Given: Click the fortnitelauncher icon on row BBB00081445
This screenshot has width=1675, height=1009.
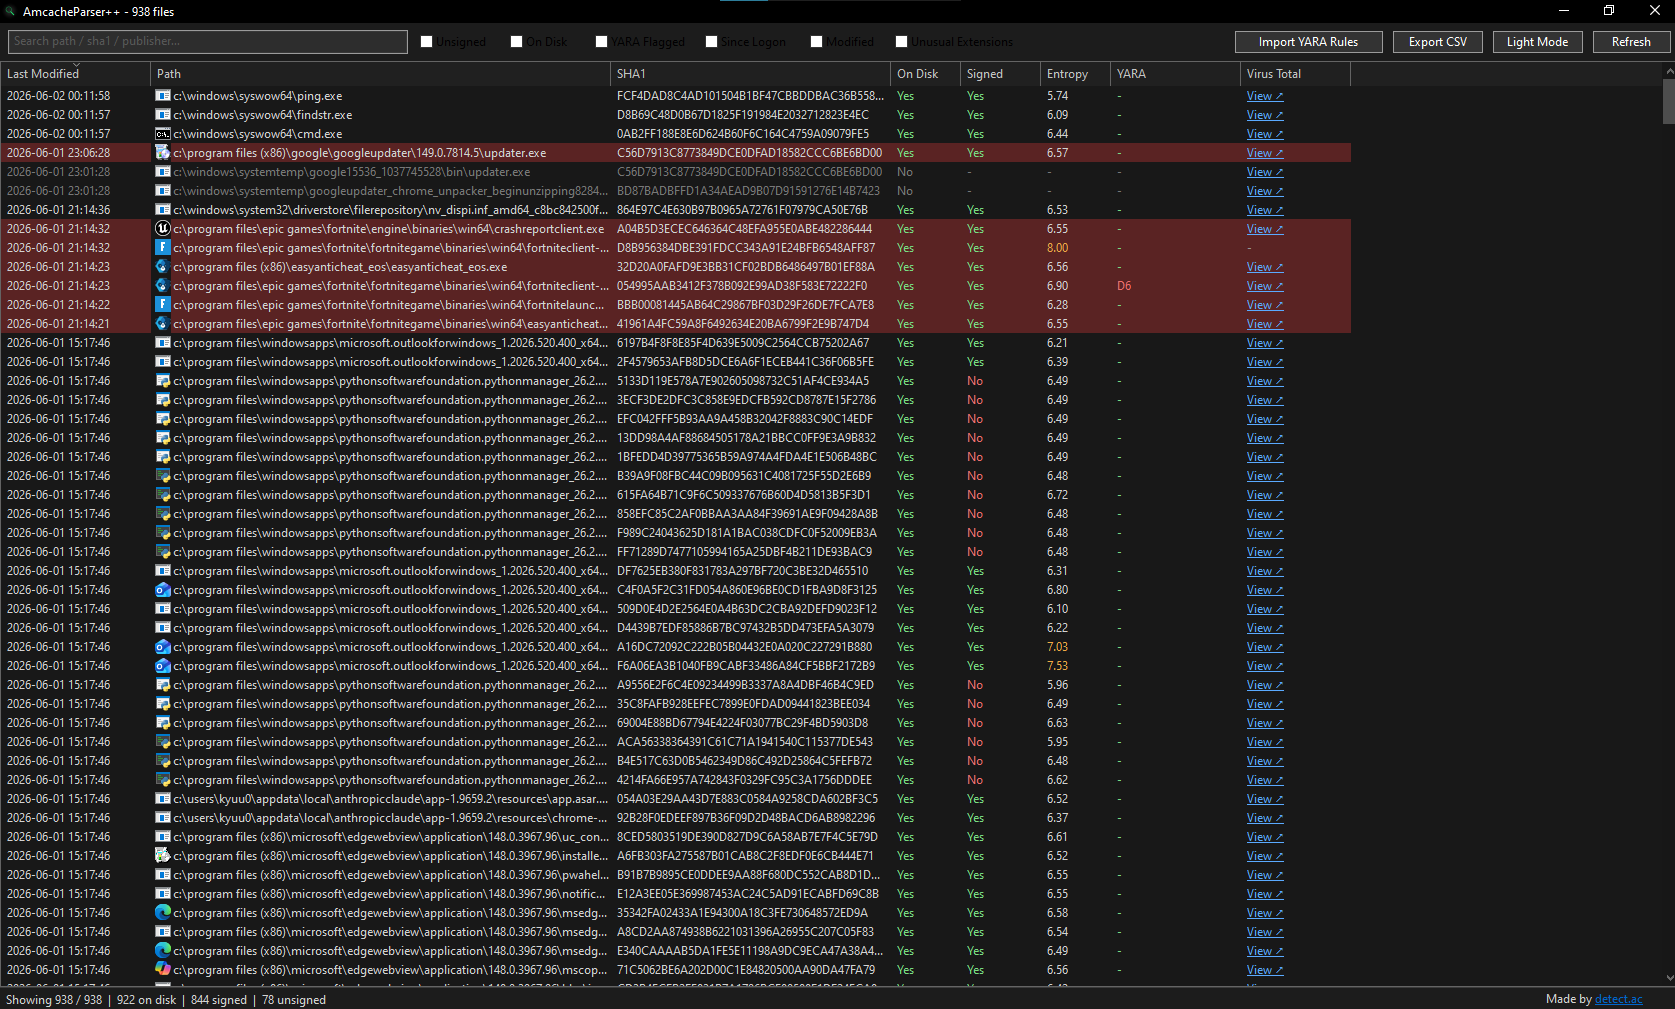Looking at the screenshot, I should (x=162, y=305).
